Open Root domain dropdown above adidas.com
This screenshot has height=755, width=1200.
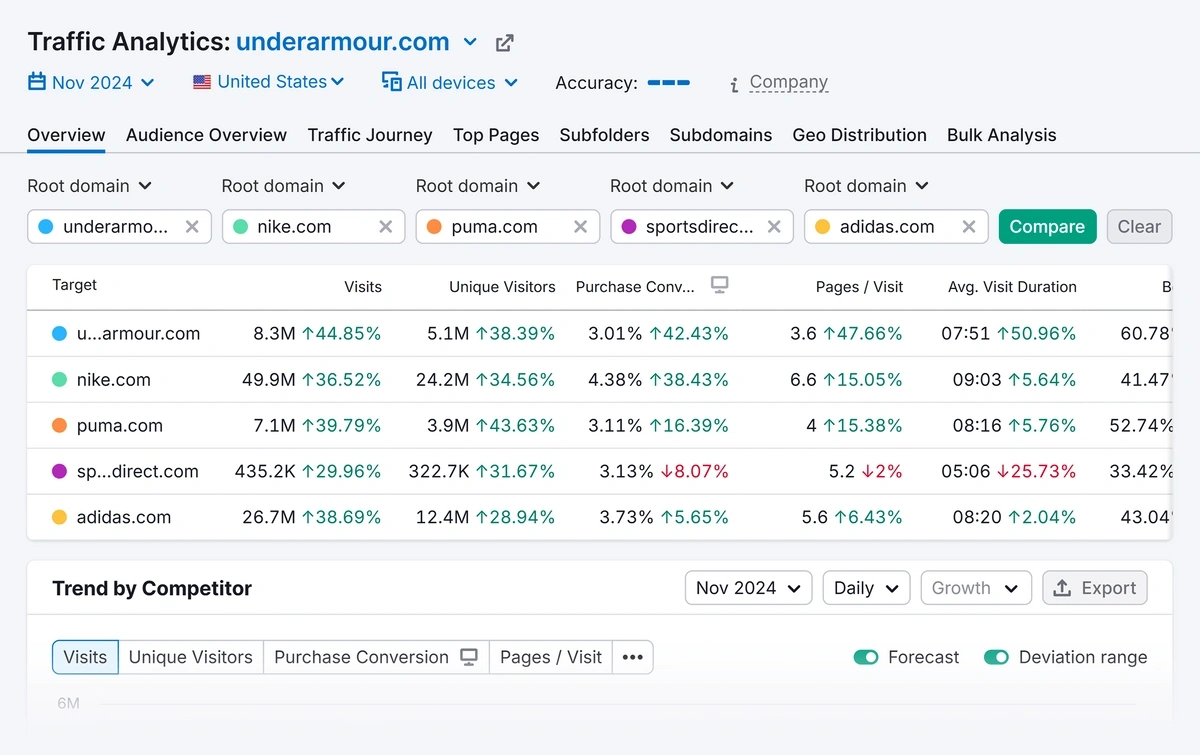click(866, 186)
